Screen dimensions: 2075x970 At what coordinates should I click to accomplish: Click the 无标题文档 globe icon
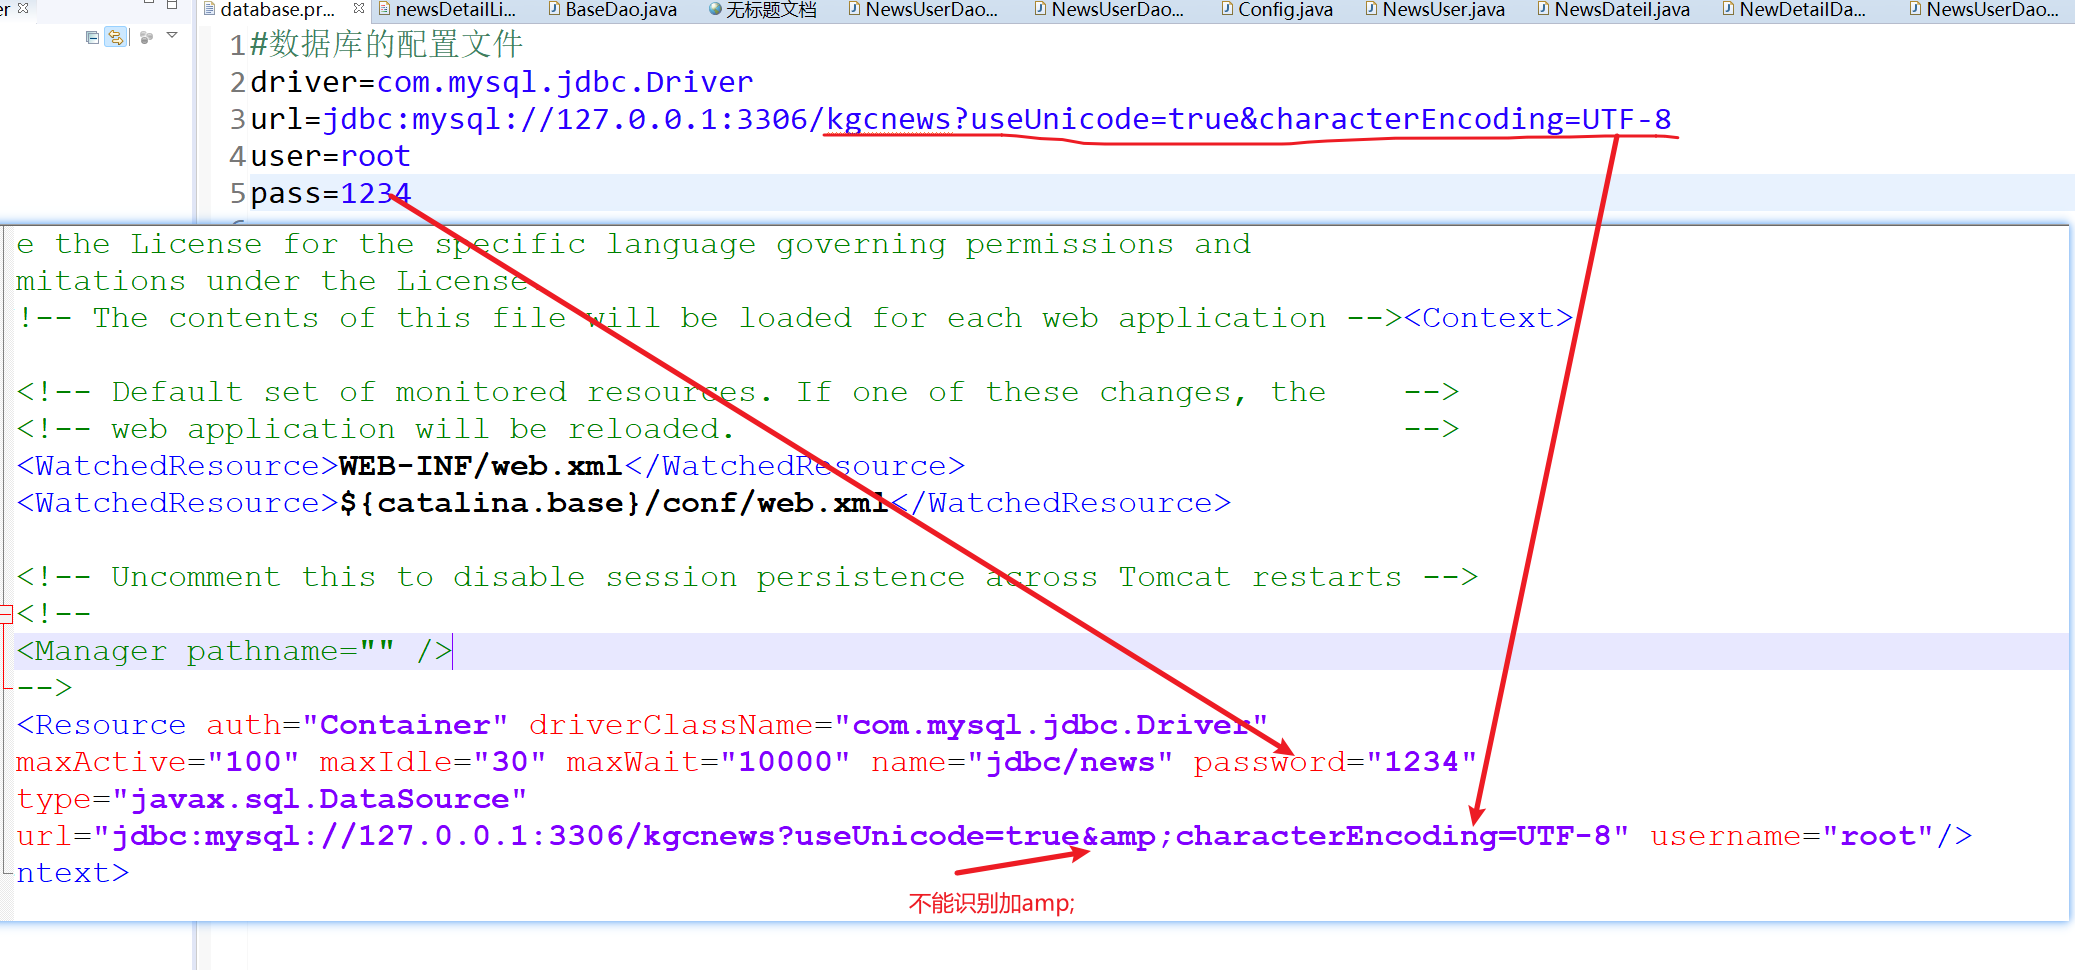click(715, 9)
